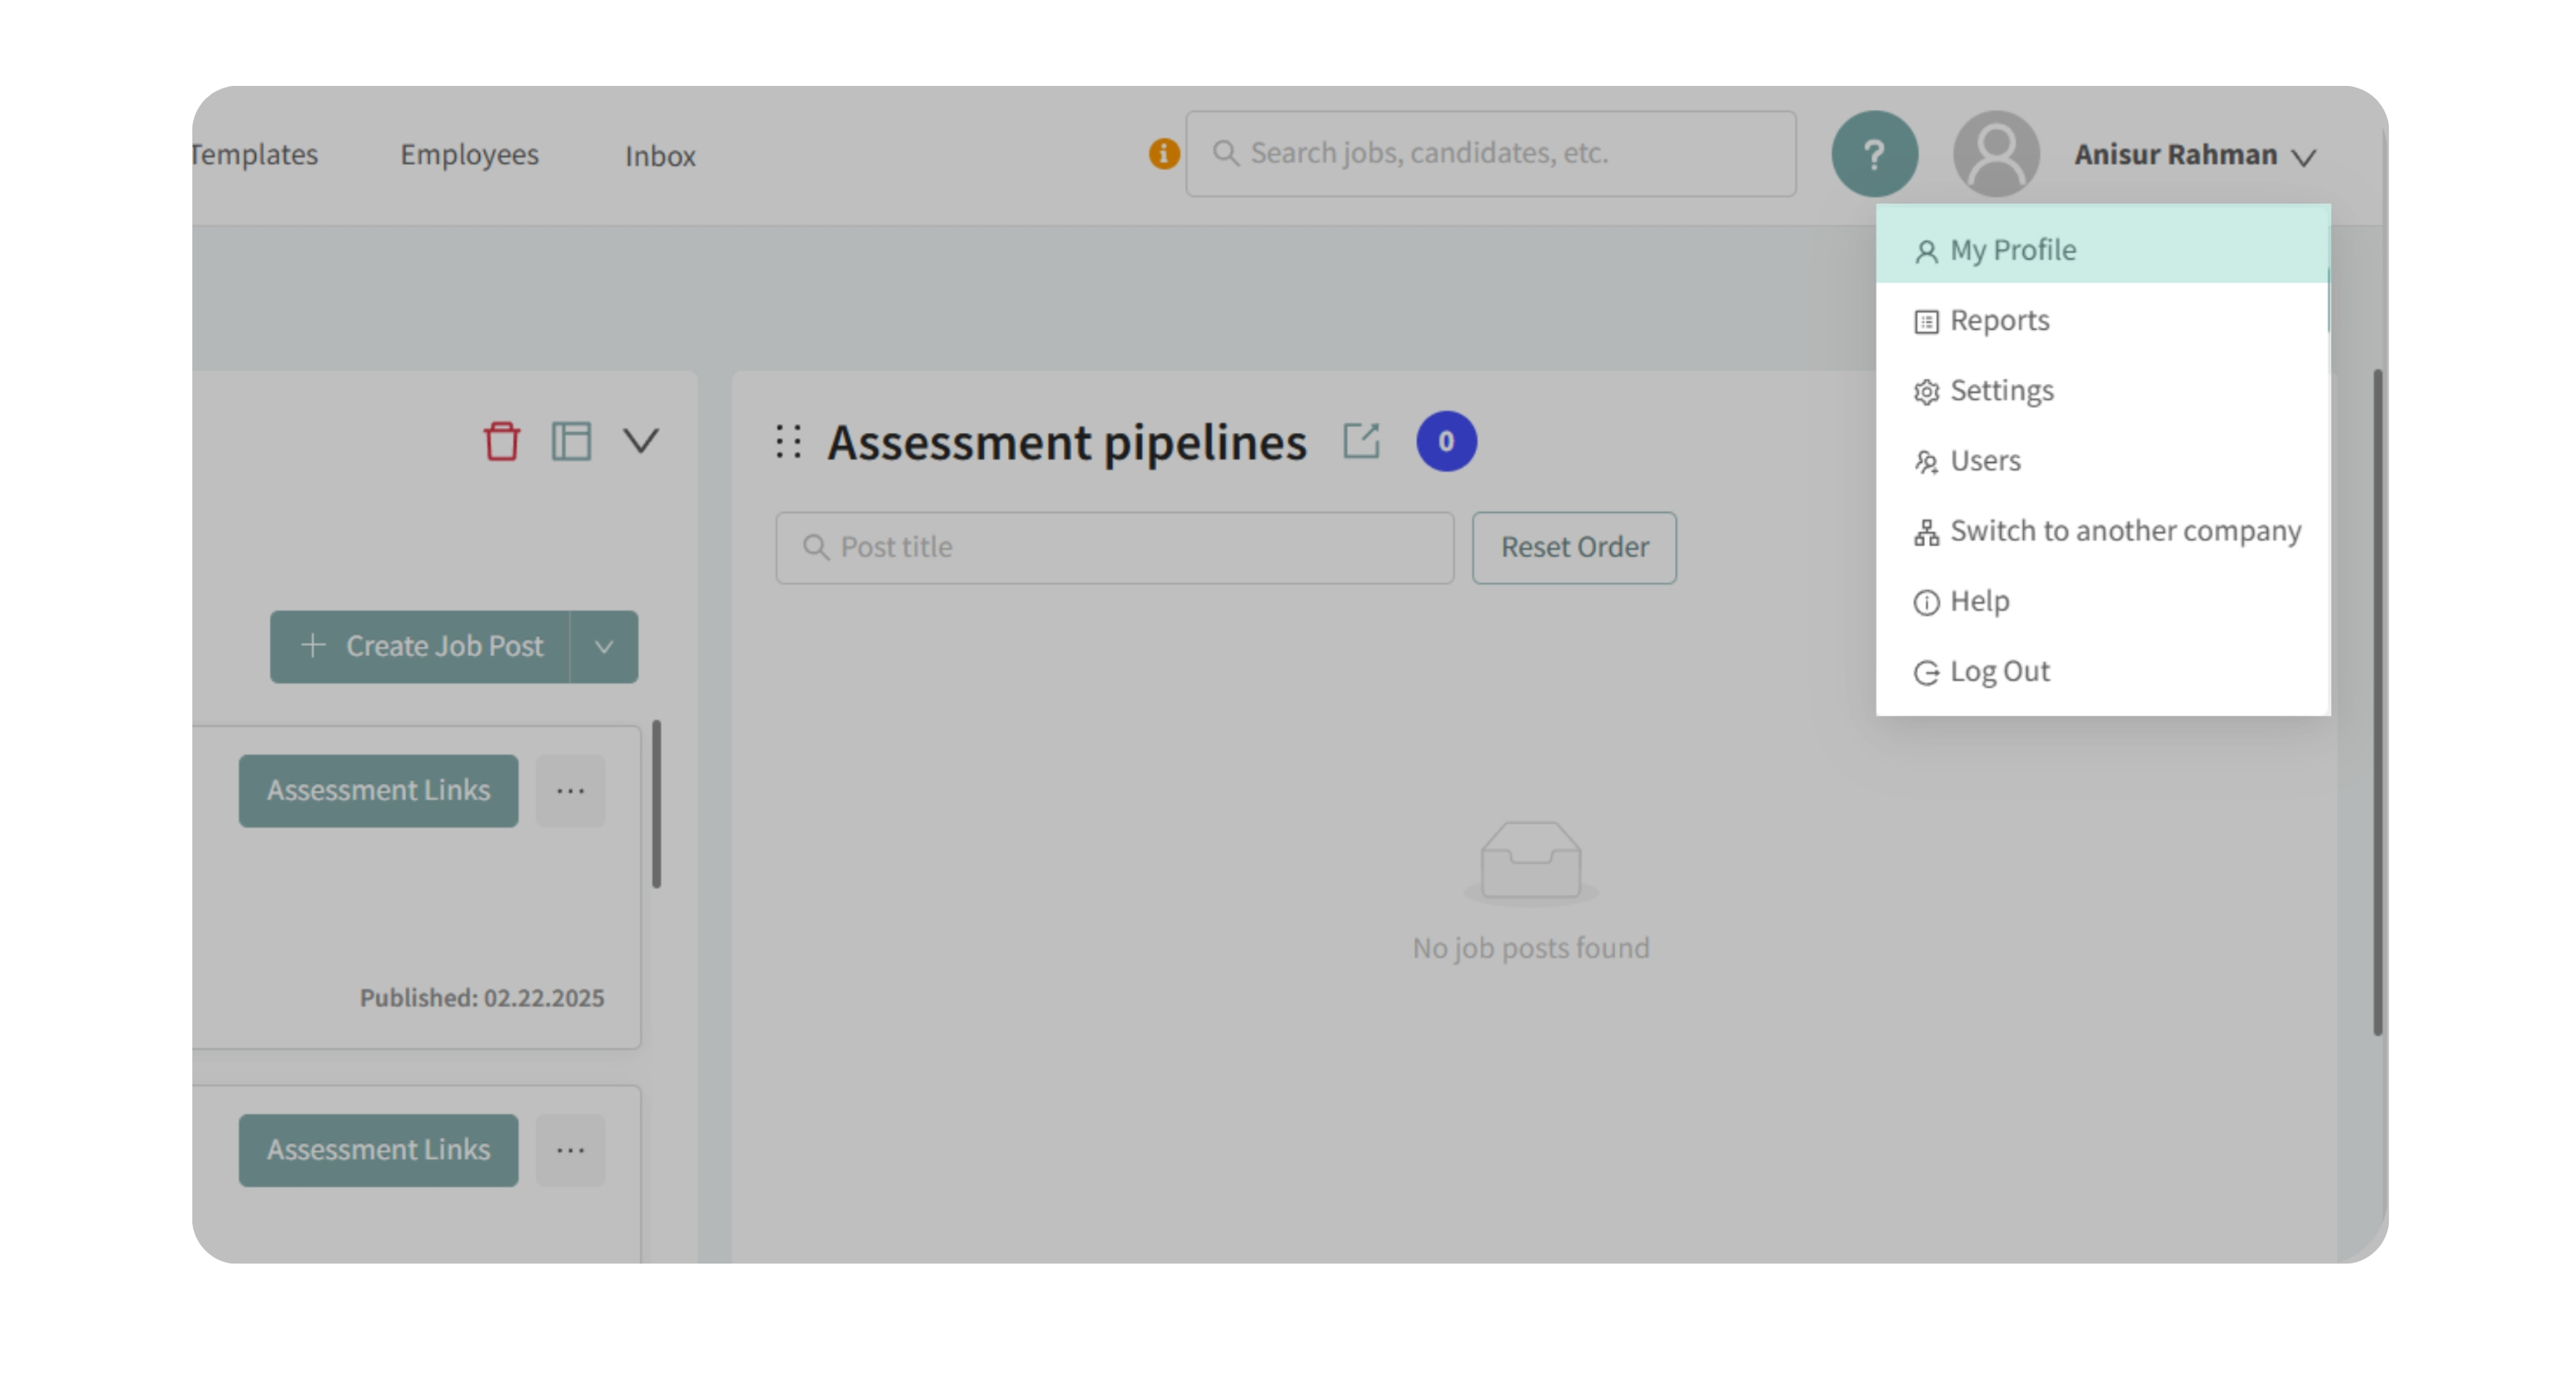
Task: Go to Inbox in the navigation
Action: click(x=660, y=156)
